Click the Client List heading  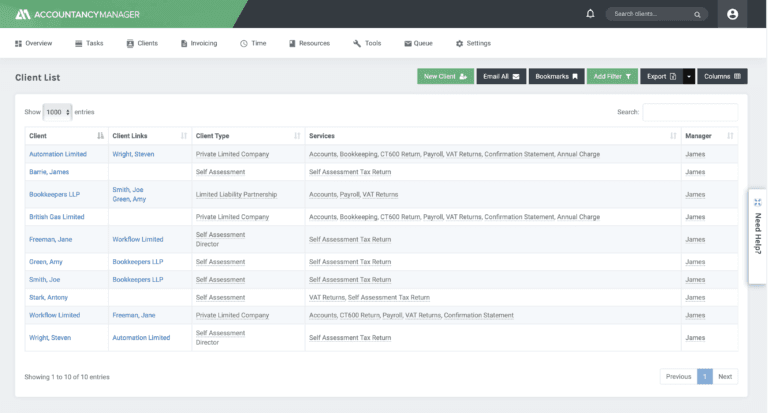click(38, 77)
